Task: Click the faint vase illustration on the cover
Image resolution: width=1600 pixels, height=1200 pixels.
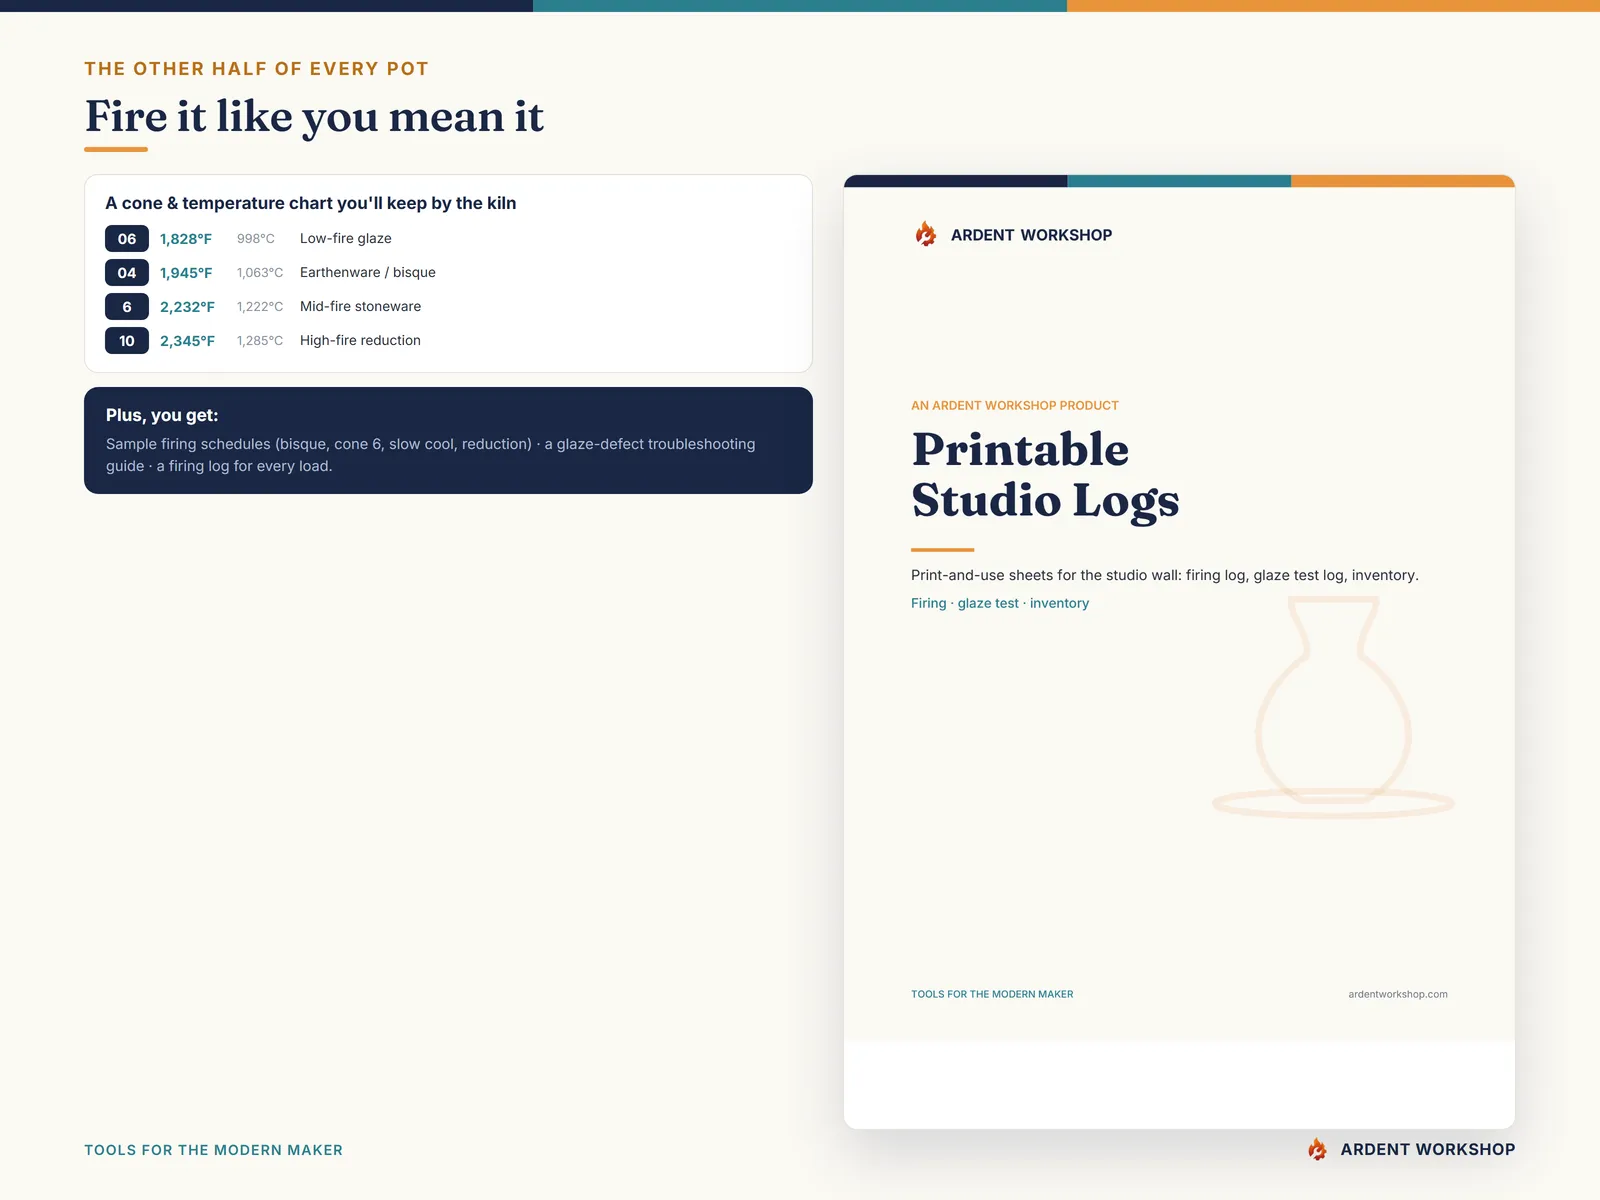Action: tap(1333, 707)
